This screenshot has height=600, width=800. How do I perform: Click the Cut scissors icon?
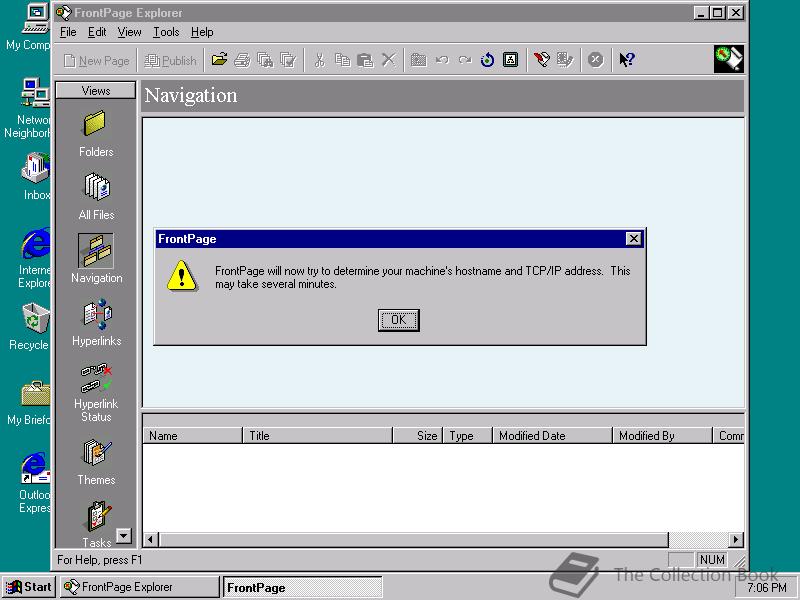[319, 60]
